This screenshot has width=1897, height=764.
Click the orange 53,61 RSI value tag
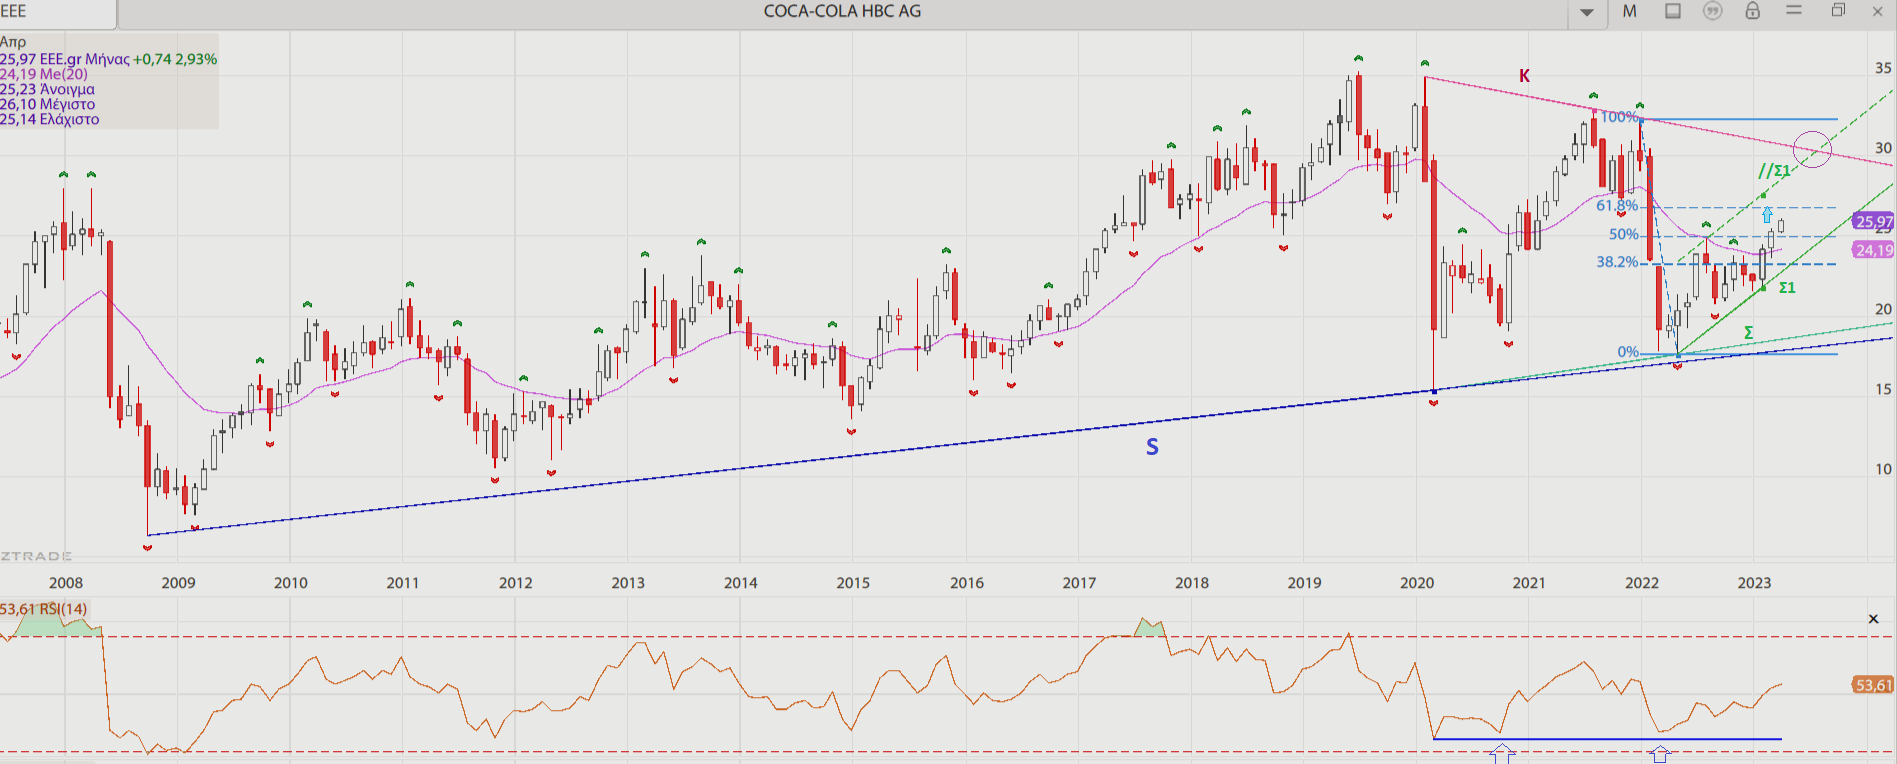tap(1873, 685)
